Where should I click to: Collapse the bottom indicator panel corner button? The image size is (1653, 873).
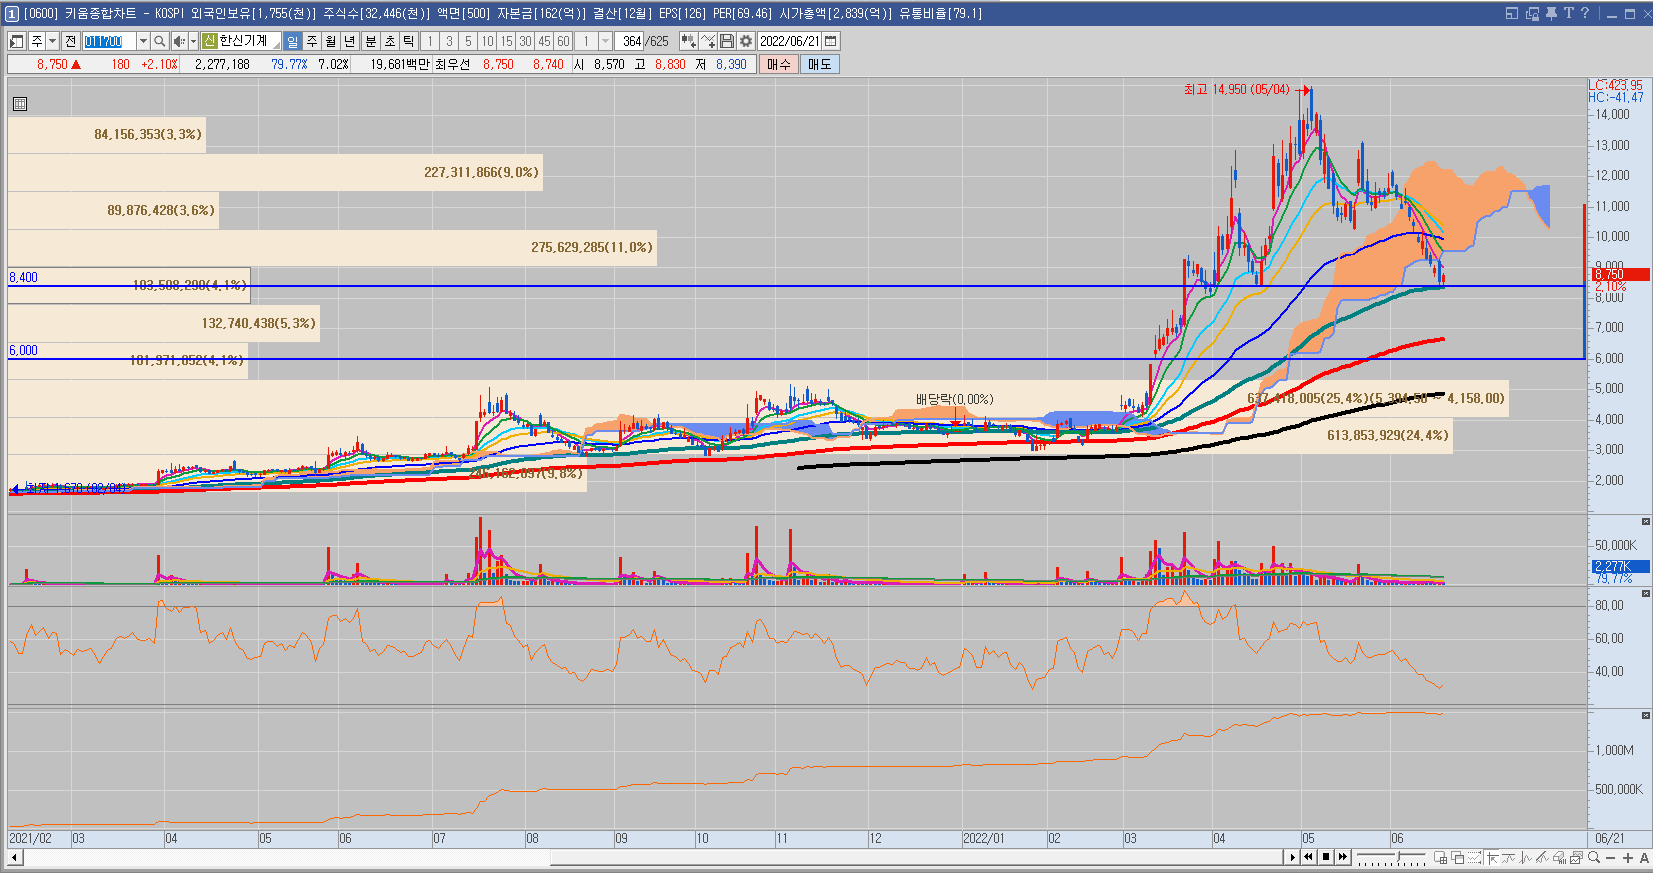pyautogui.click(x=1645, y=715)
